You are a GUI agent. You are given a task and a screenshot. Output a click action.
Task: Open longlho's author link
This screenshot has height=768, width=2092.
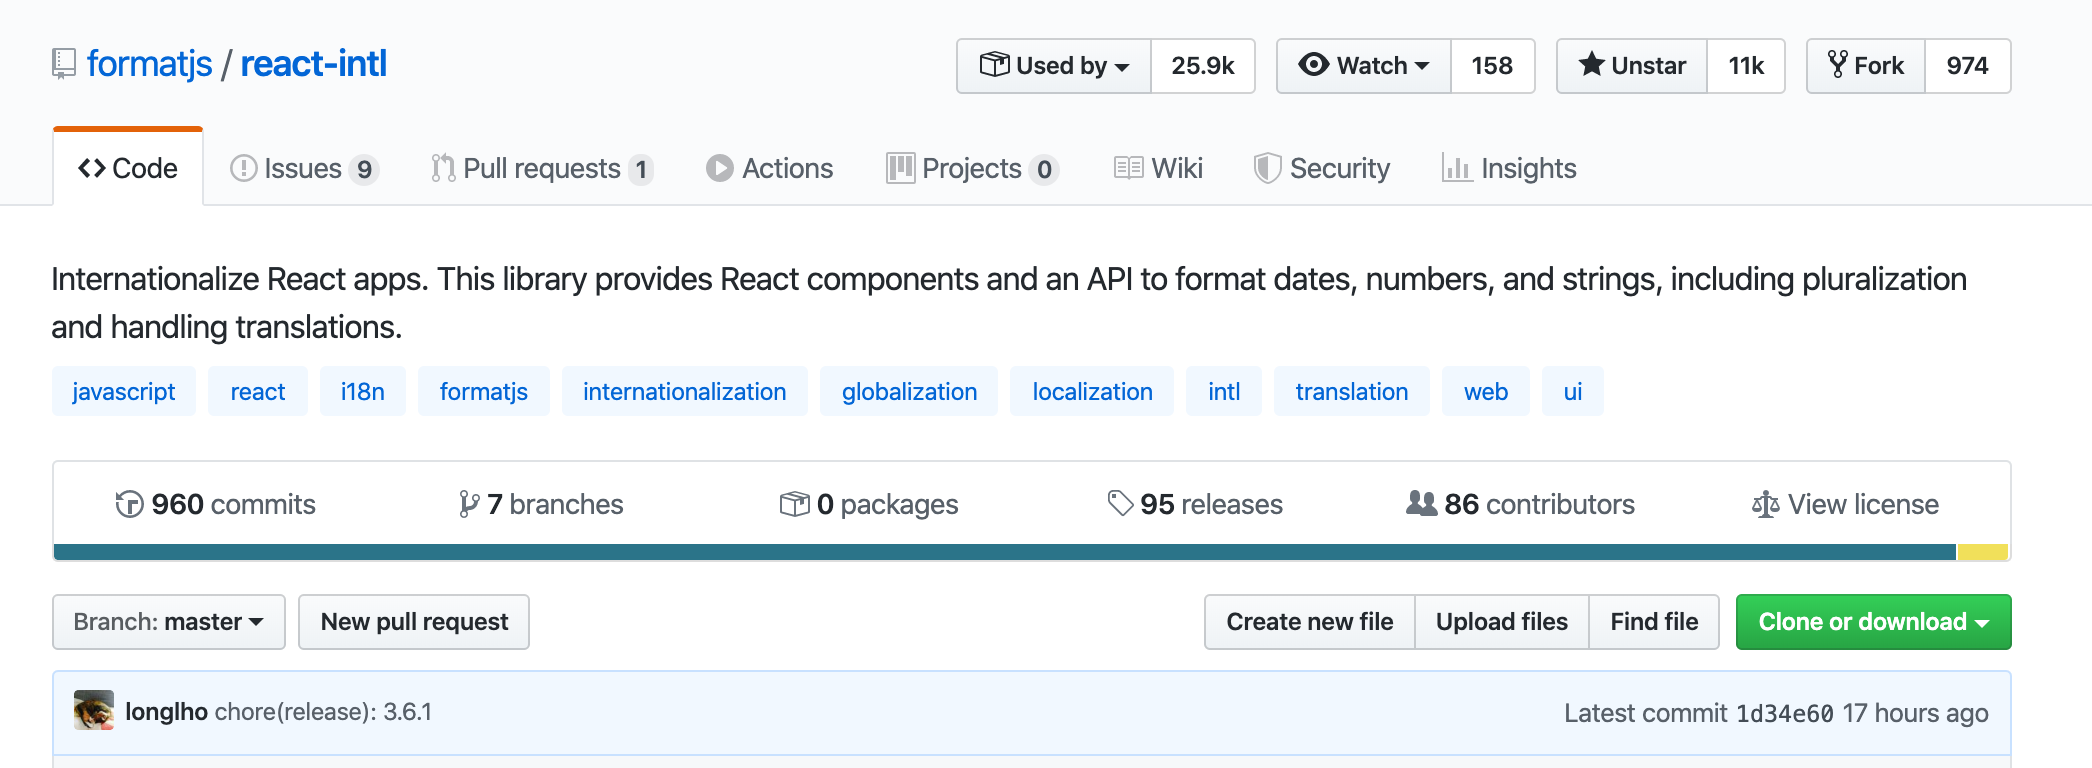point(166,712)
